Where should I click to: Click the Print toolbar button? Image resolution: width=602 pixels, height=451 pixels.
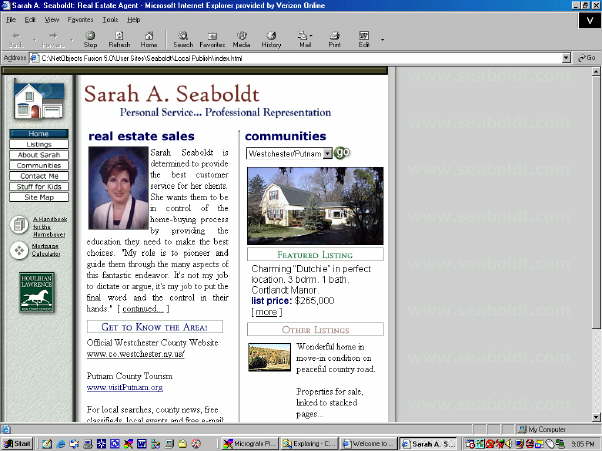(334, 40)
